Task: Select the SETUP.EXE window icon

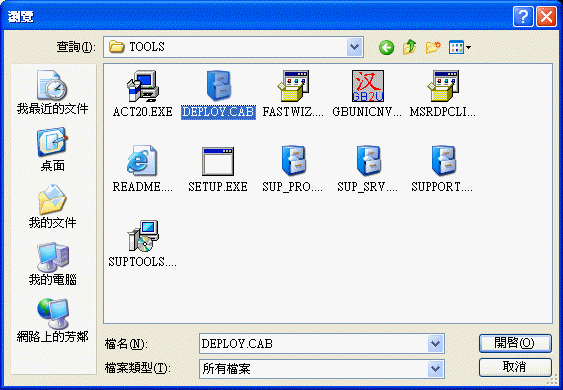Action: coord(218,161)
